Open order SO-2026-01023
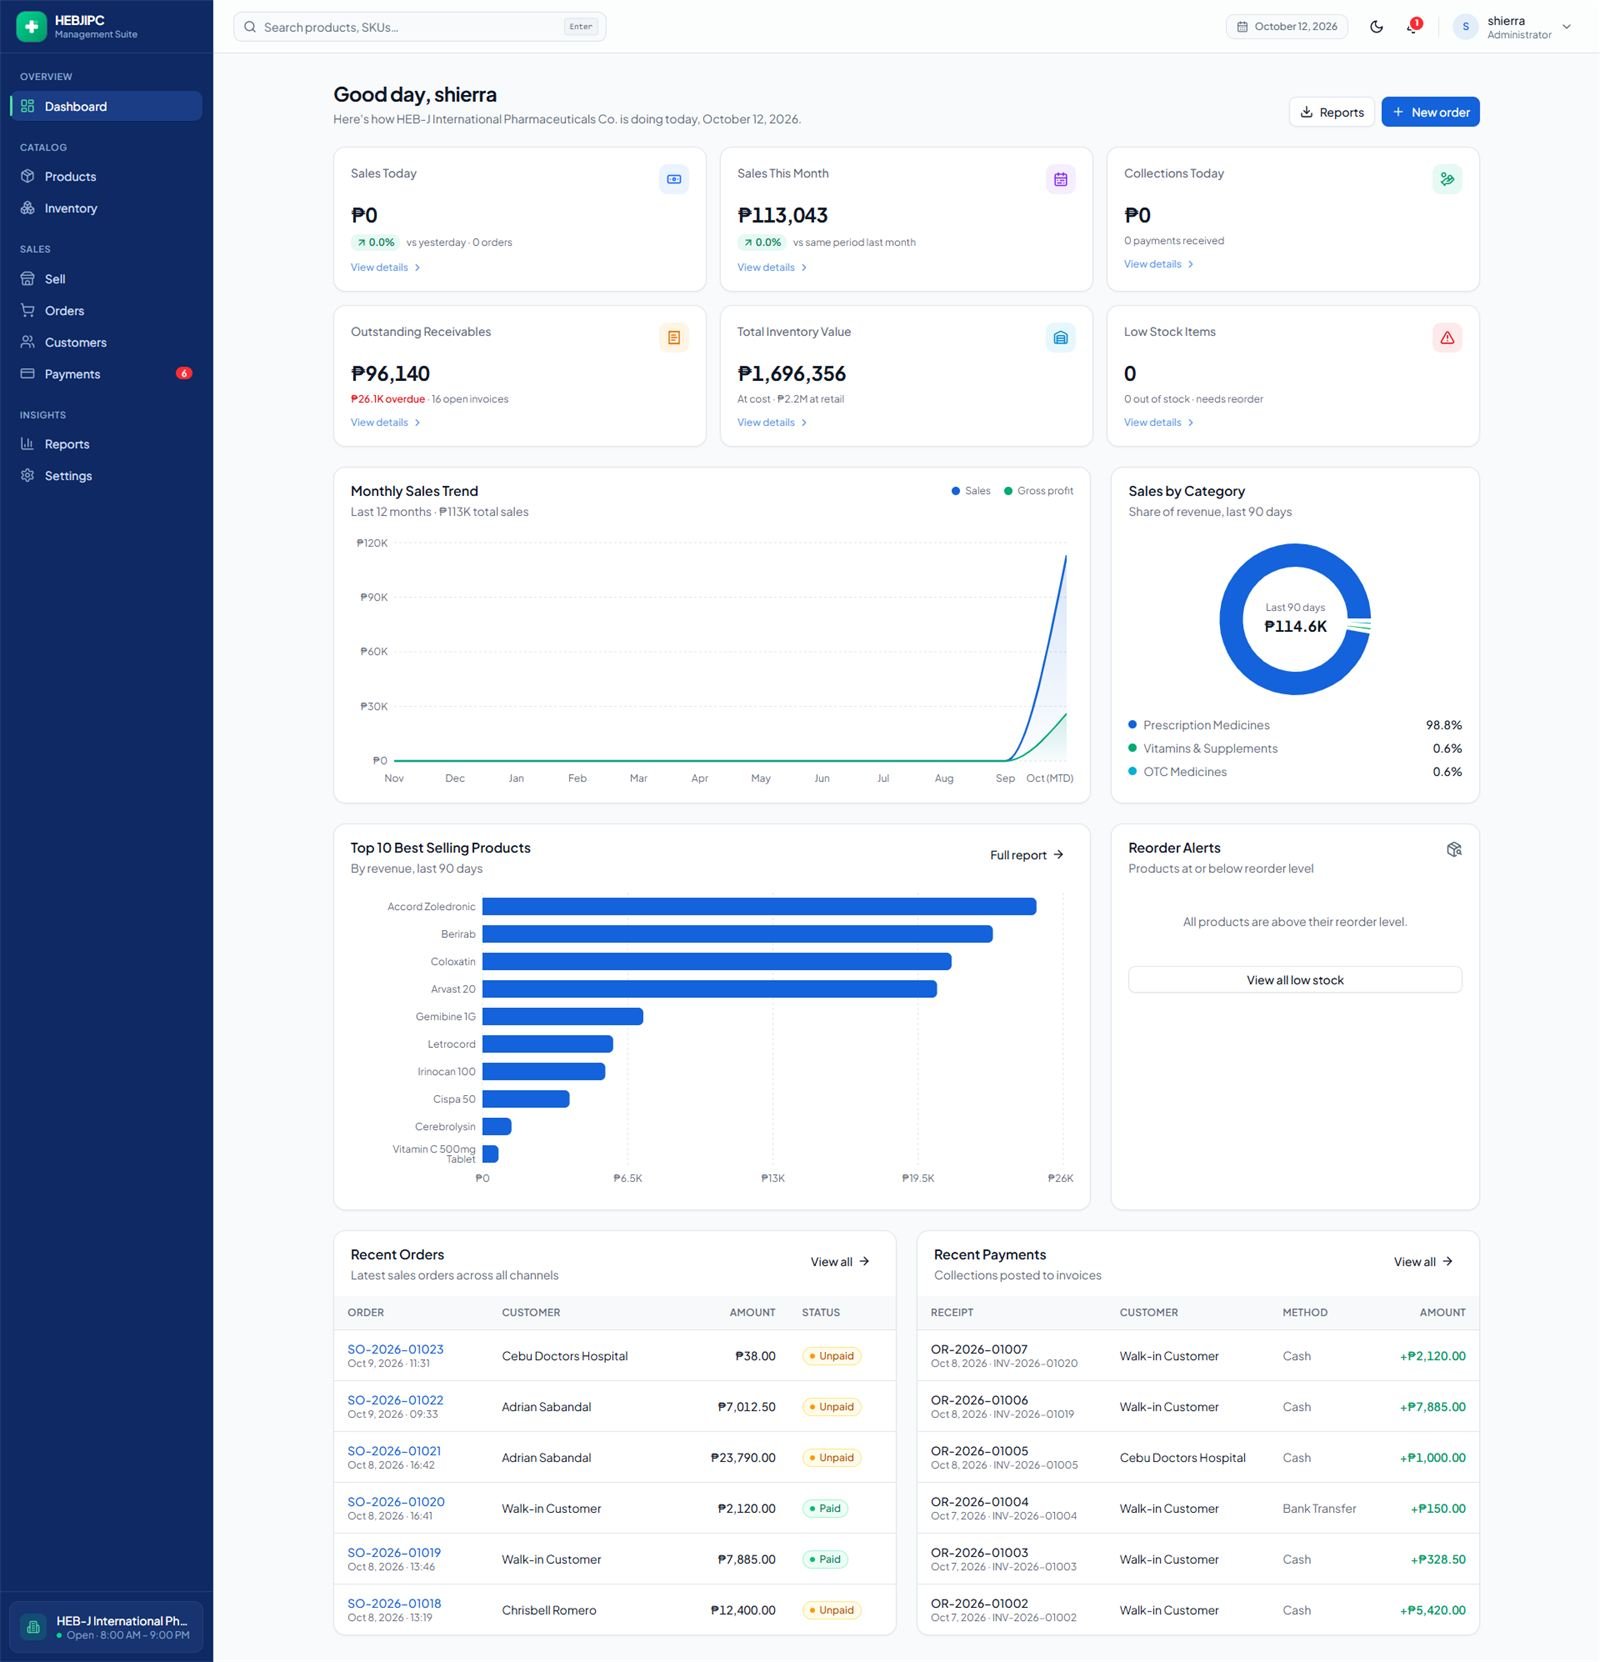The width and height of the screenshot is (1600, 1662). coord(395,1349)
